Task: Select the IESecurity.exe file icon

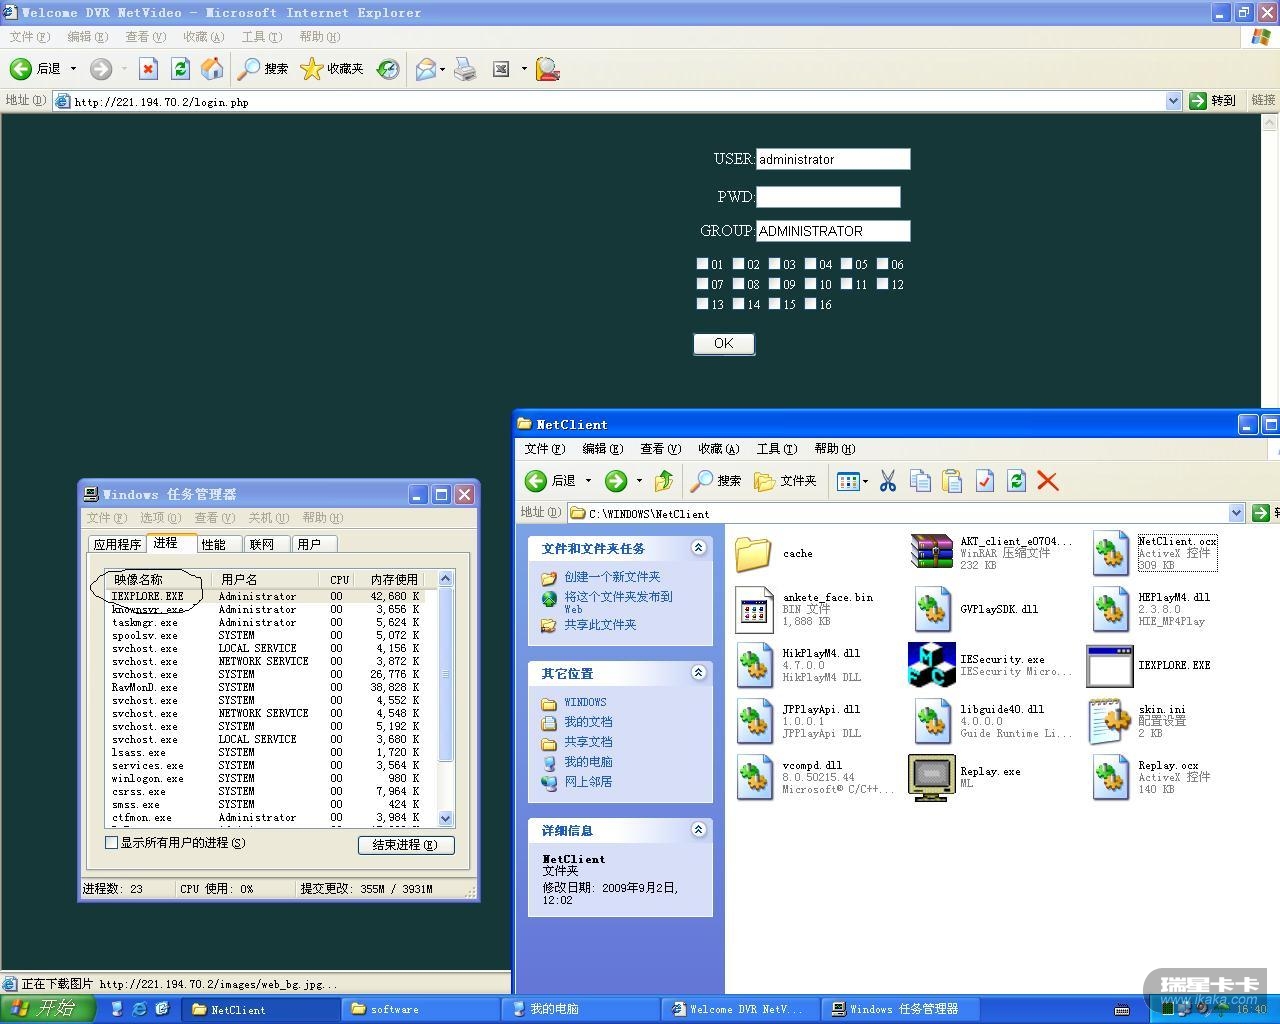Action: pyautogui.click(x=931, y=665)
